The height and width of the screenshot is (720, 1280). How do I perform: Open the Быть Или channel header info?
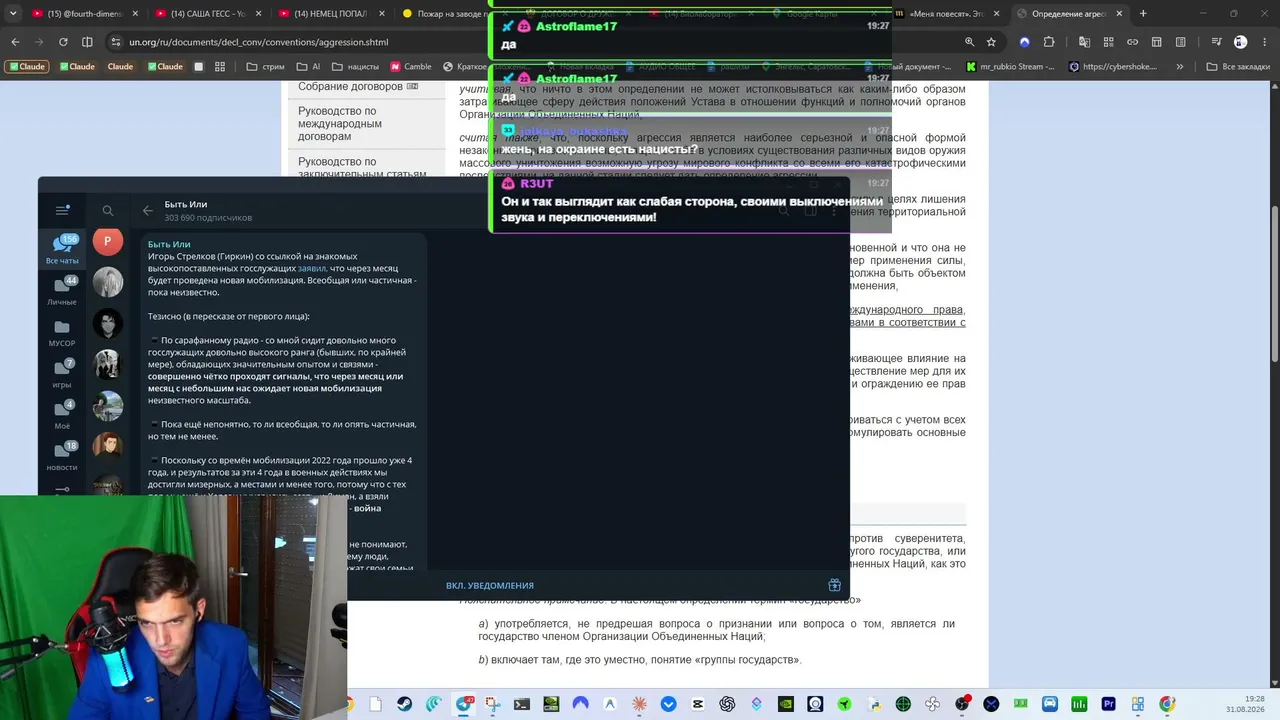coord(208,210)
